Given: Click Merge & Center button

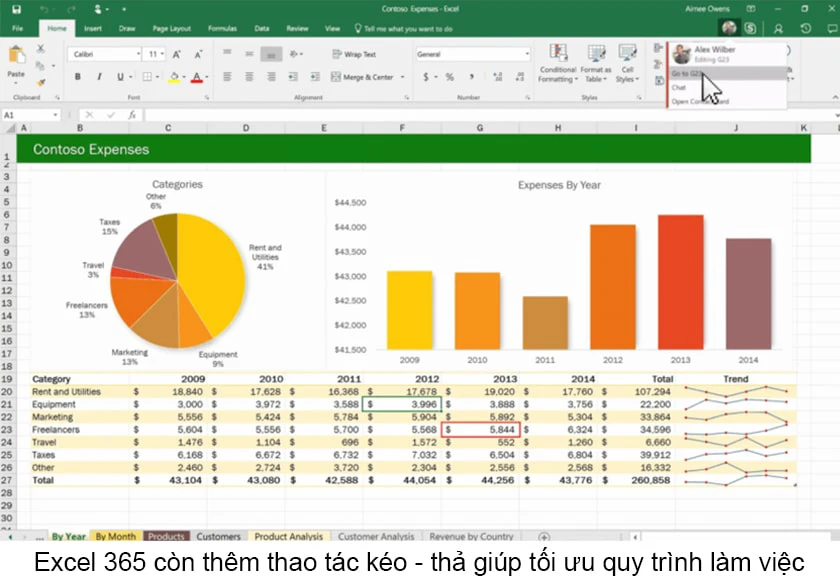Looking at the screenshot, I should (363, 77).
